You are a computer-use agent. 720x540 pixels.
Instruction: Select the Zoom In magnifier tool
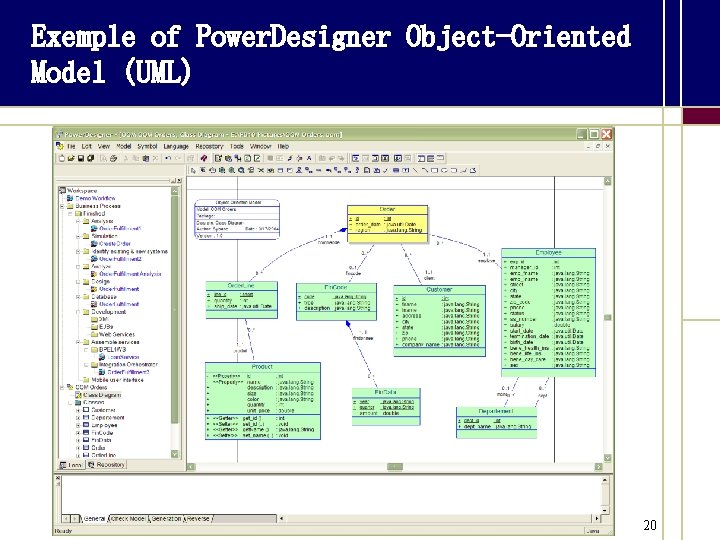tap(222, 170)
